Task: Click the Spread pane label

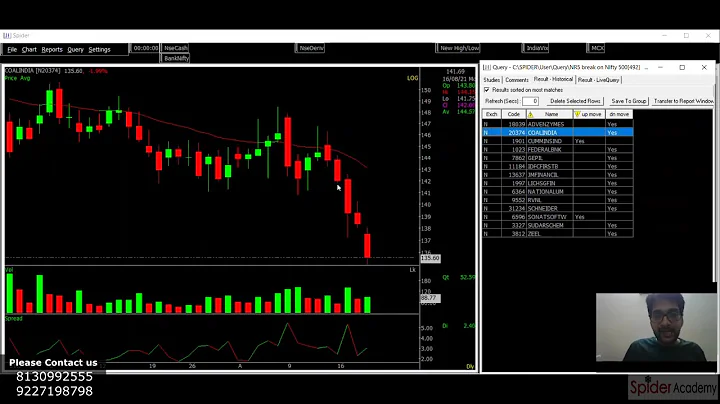Action: pyautogui.click(x=14, y=318)
